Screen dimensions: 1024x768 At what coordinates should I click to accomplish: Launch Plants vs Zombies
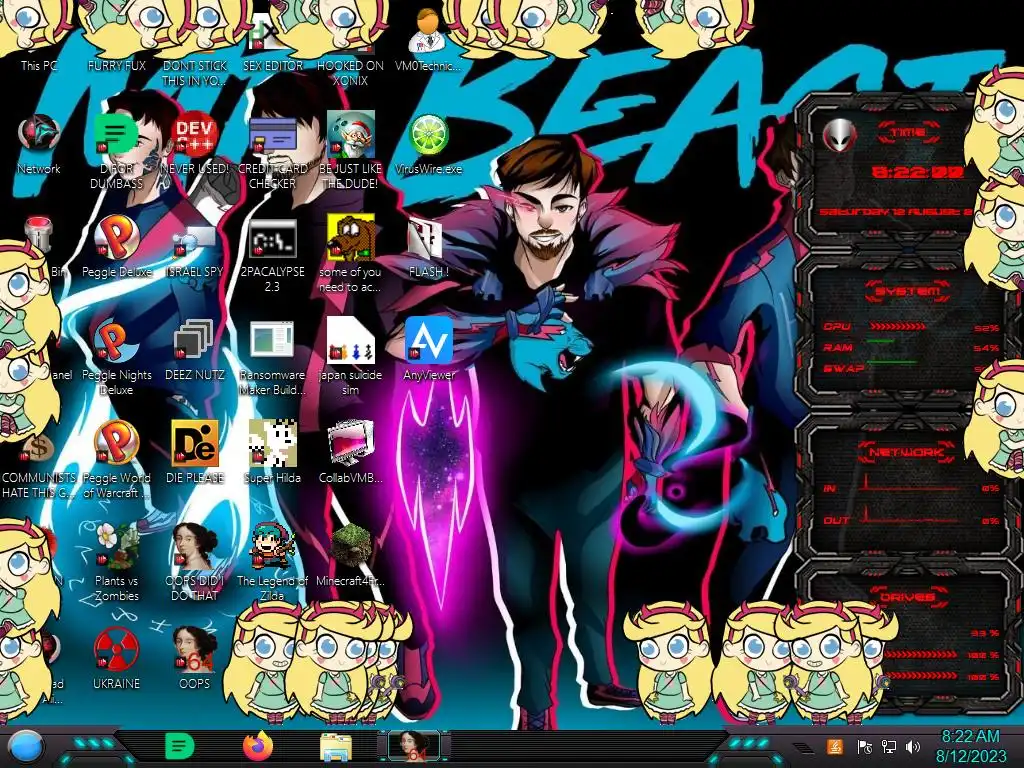[116, 562]
